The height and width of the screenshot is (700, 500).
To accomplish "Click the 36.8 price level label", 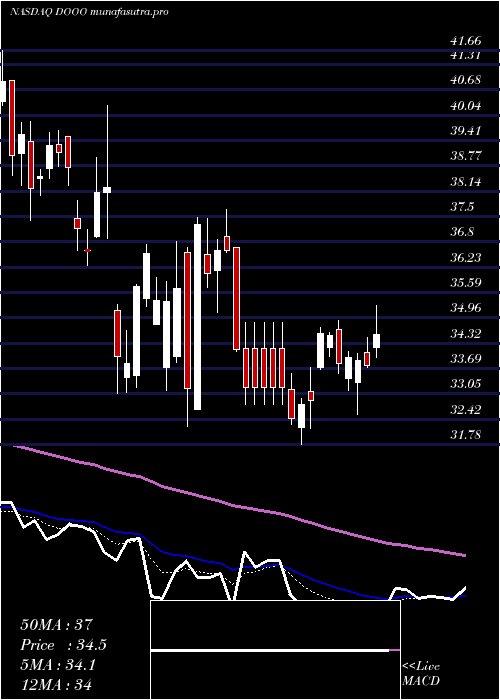I will pyautogui.click(x=462, y=232).
